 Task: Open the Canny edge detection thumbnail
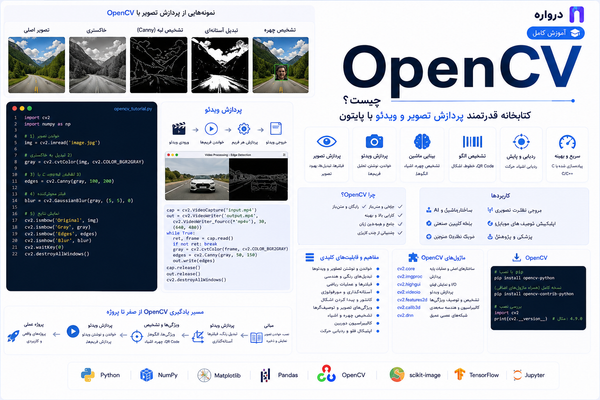click(158, 65)
